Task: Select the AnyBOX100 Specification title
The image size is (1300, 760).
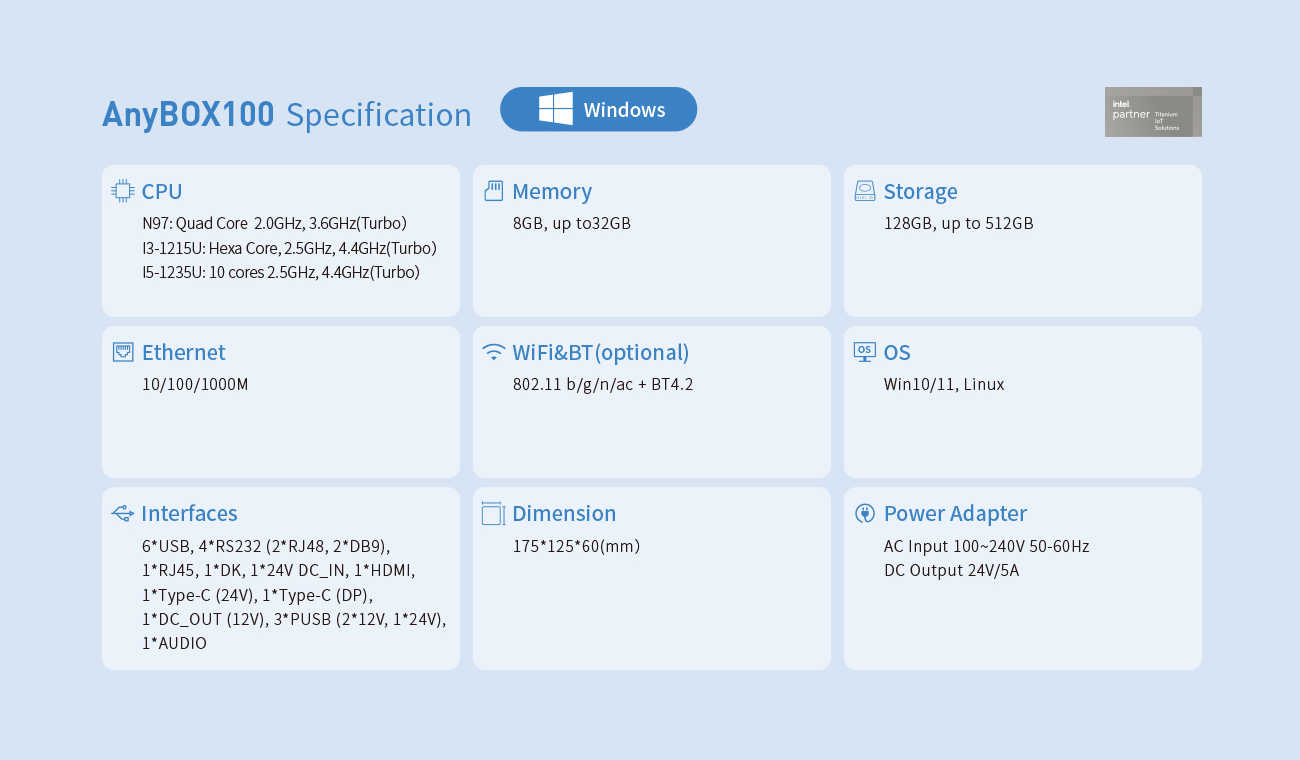Action: coord(287,115)
